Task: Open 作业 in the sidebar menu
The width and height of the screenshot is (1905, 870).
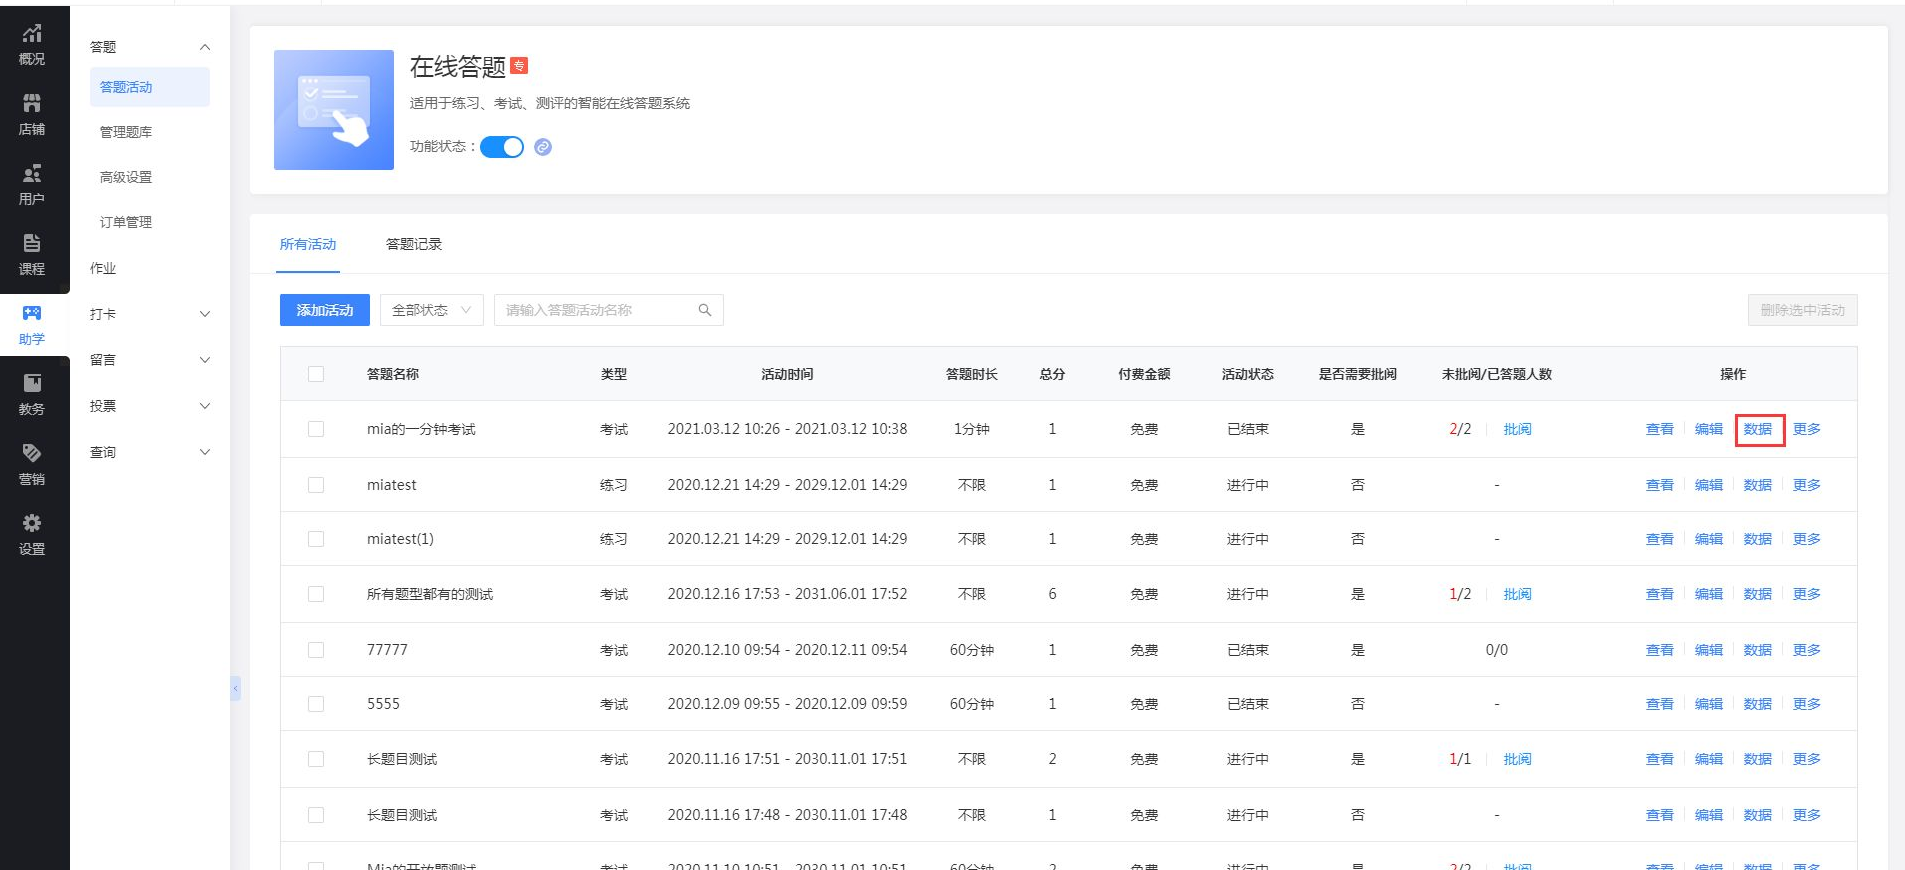Action: click(x=103, y=268)
